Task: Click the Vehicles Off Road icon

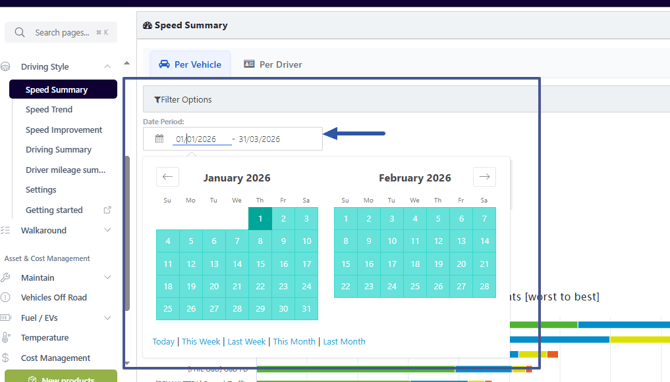Action: pyautogui.click(x=5, y=297)
